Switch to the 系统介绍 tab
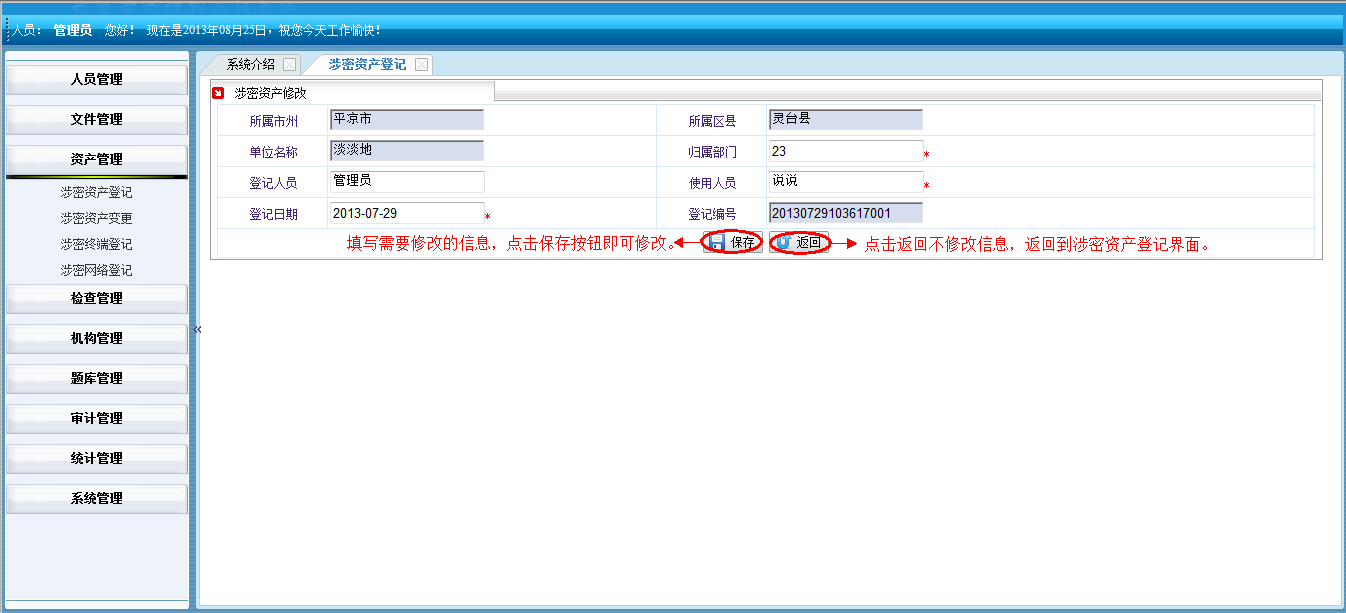This screenshot has width=1346, height=613. coord(250,64)
